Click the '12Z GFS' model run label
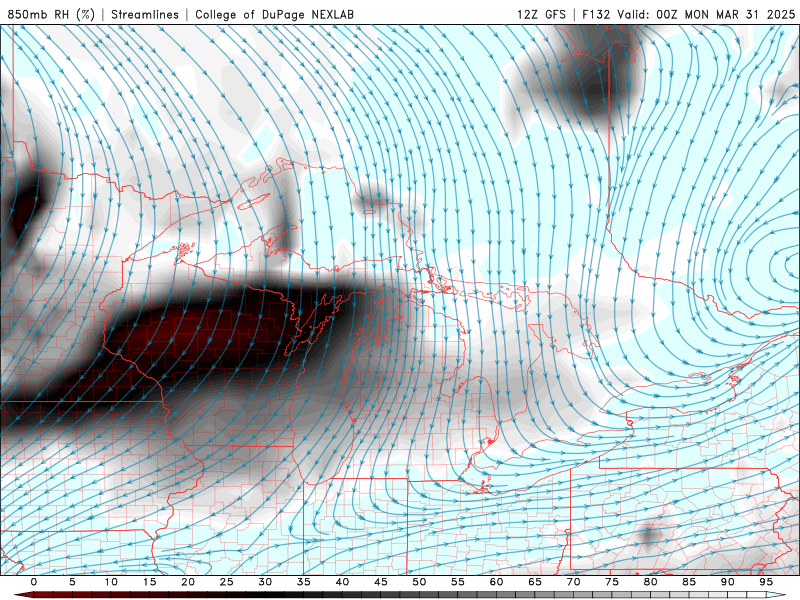800x600 pixels. [541, 14]
